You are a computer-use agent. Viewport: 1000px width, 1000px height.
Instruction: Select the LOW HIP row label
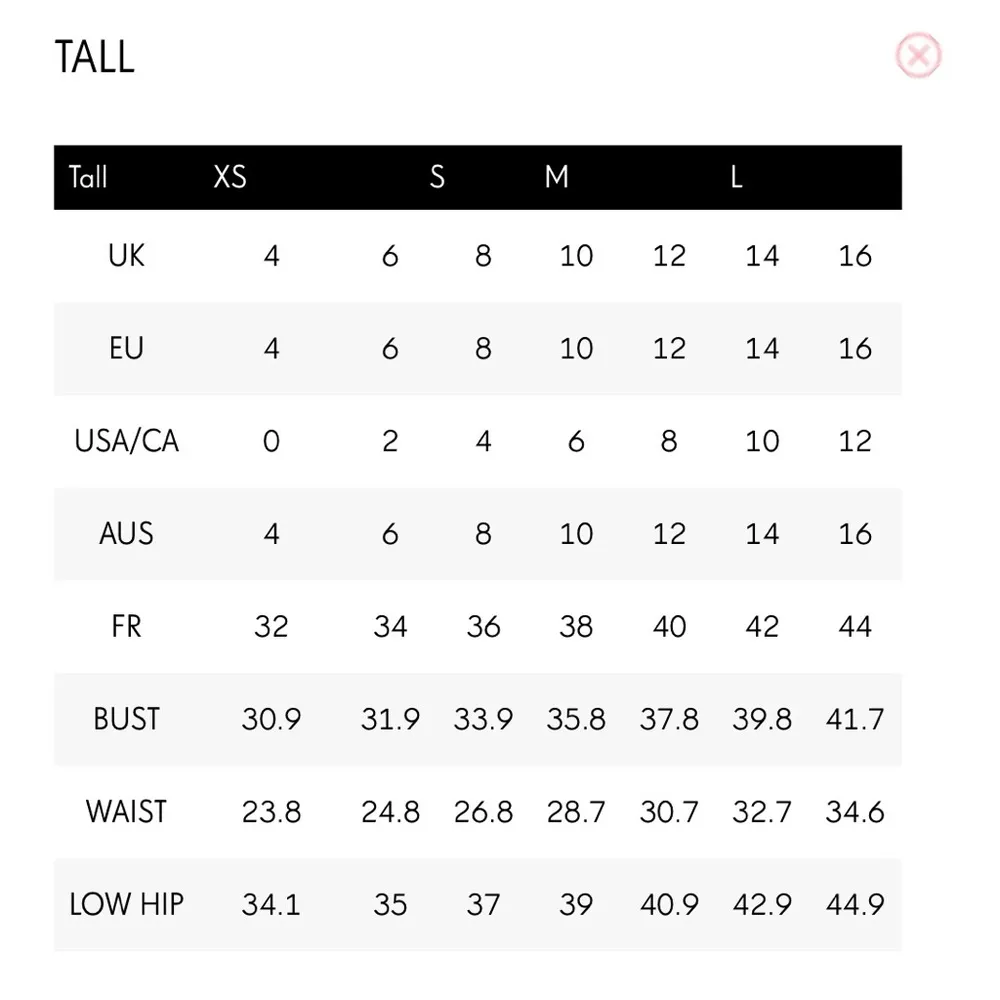pos(127,904)
